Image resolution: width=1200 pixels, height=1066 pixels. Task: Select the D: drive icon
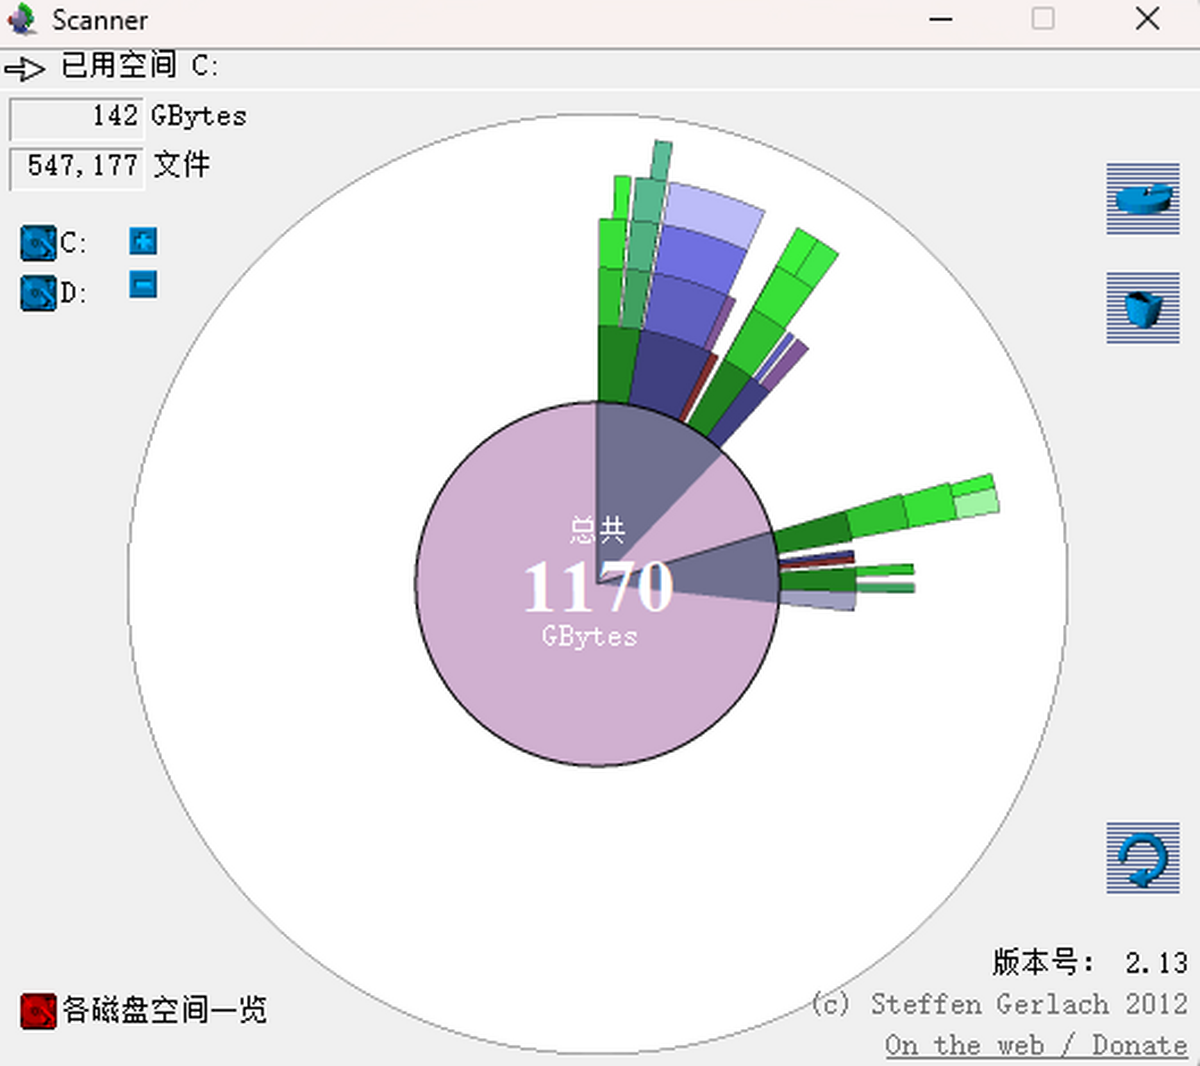38,293
